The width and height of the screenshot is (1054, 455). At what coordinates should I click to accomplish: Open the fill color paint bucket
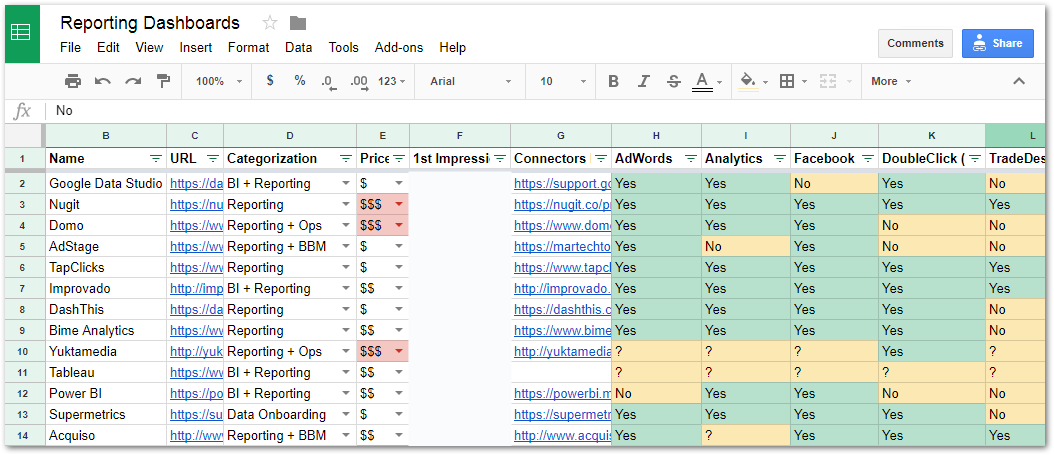tap(748, 81)
